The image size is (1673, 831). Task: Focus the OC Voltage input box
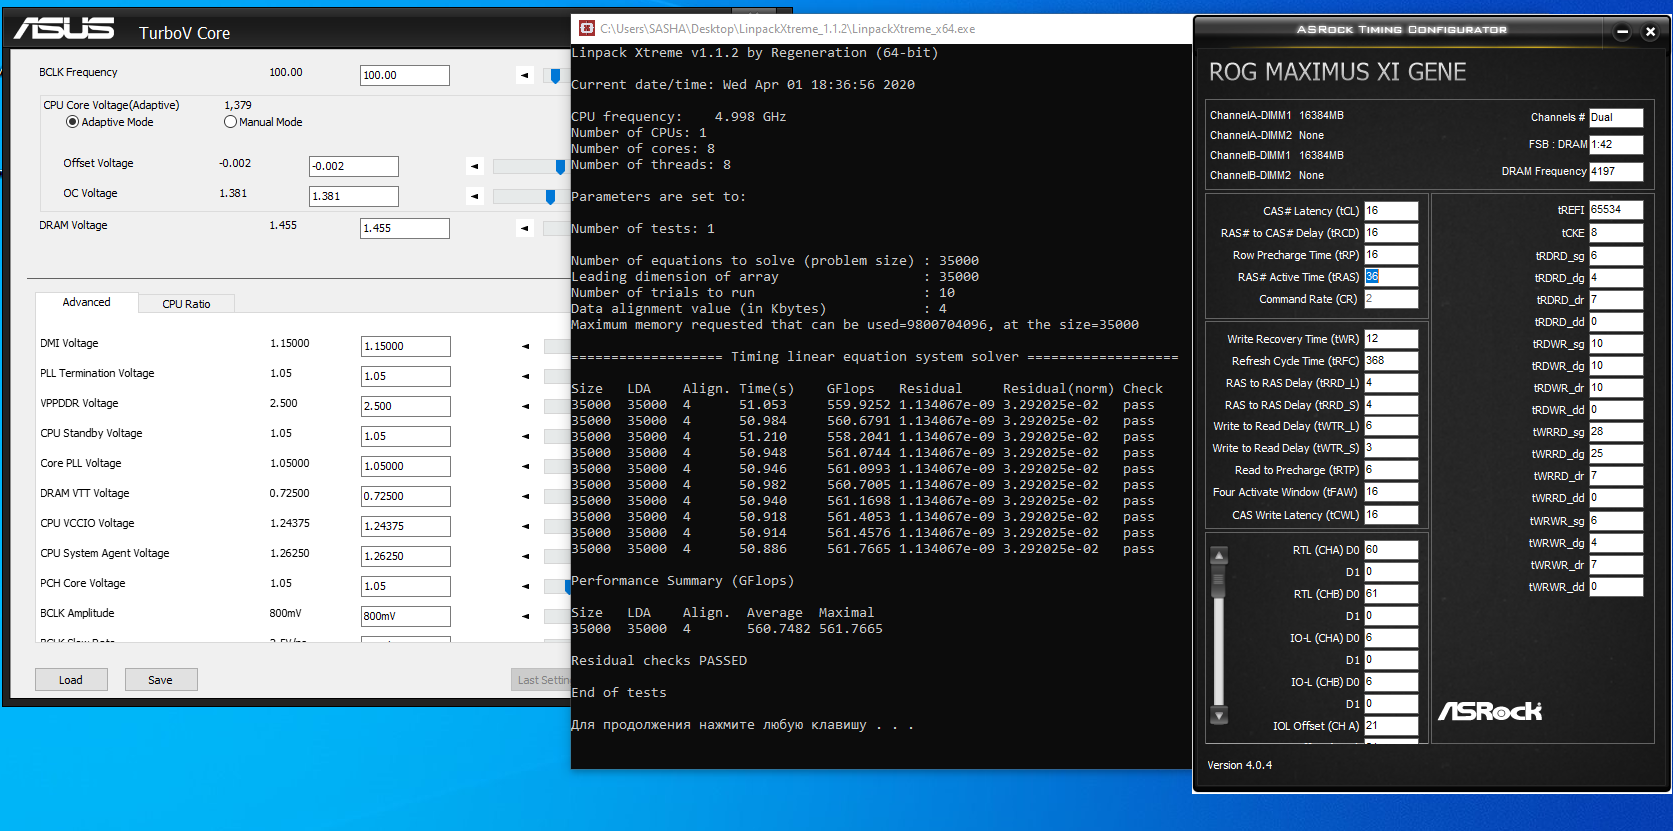point(354,196)
